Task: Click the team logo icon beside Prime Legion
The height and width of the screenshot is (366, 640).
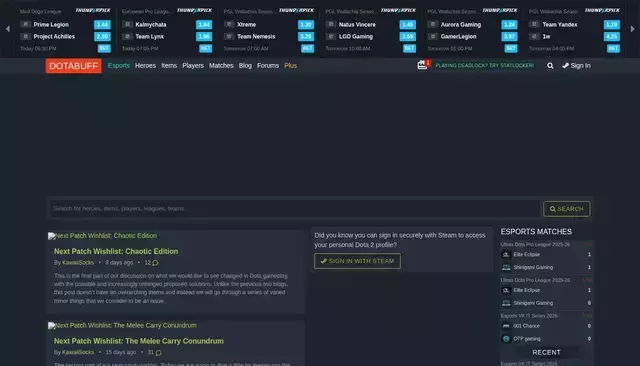Action: point(25,24)
